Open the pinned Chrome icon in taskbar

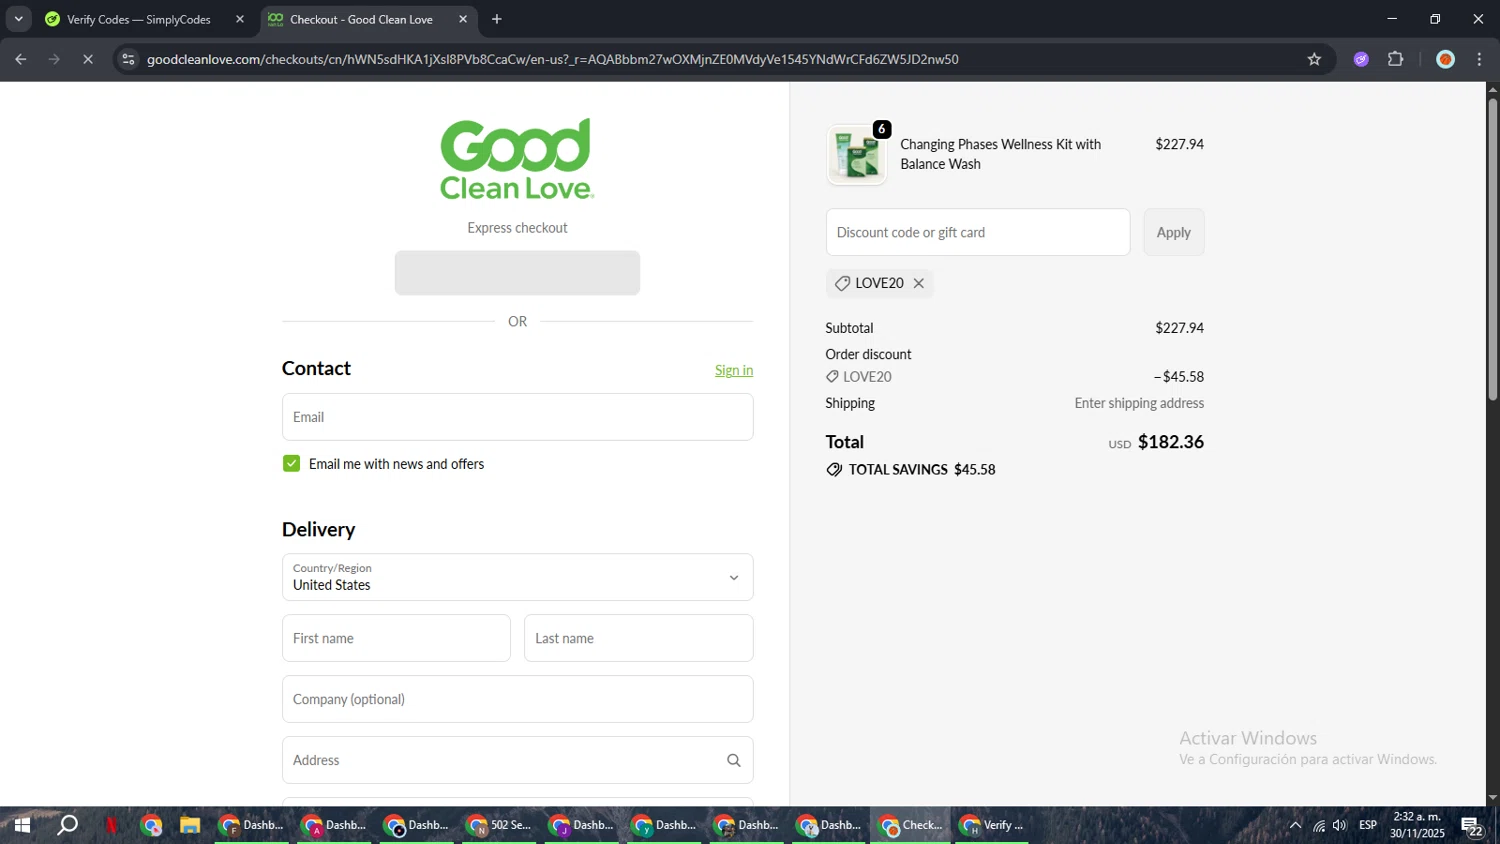click(x=151, y=825)
